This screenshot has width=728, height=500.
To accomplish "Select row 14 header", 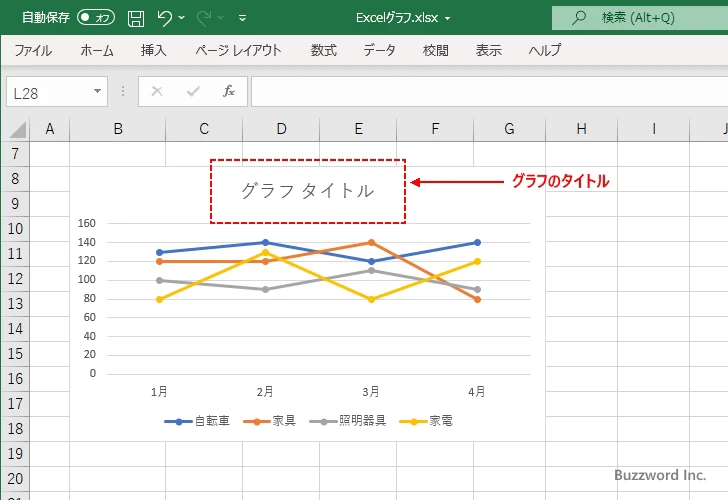I will (15, 329).
